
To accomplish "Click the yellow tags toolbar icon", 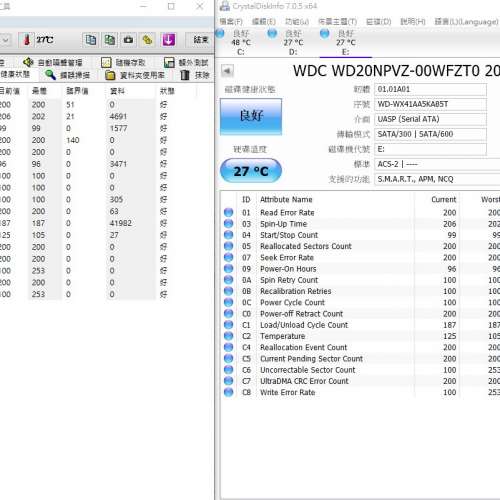I will click(x=147, y=40).
